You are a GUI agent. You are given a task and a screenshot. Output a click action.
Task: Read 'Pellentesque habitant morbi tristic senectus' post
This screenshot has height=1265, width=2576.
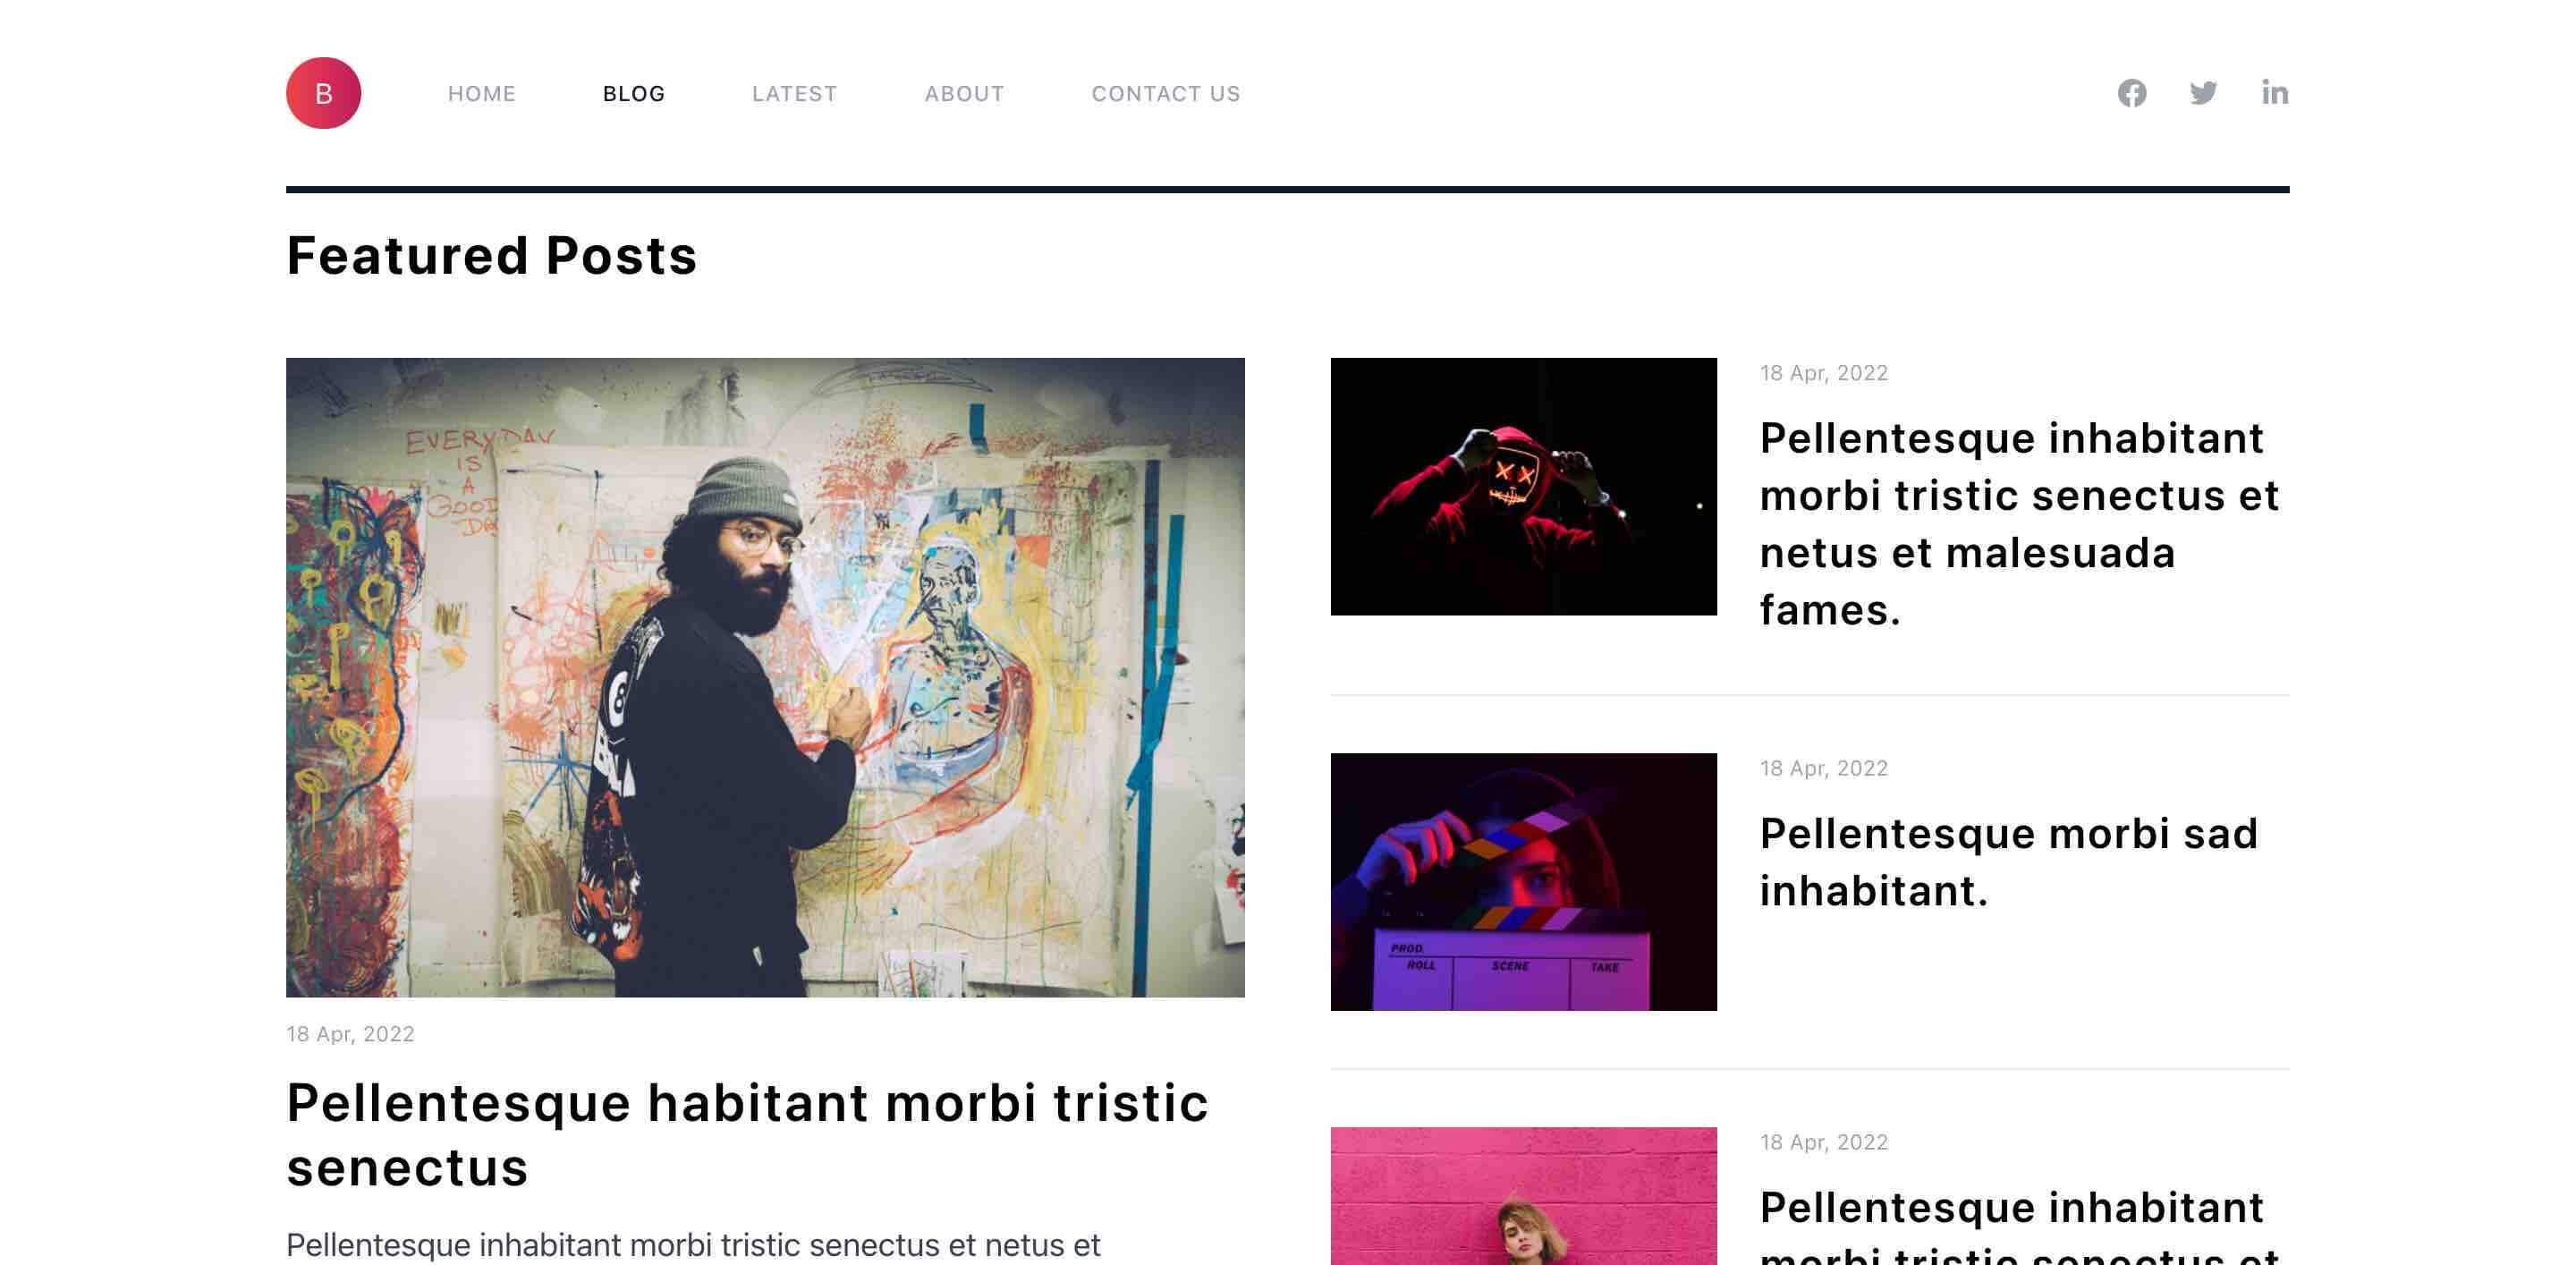747,1134
